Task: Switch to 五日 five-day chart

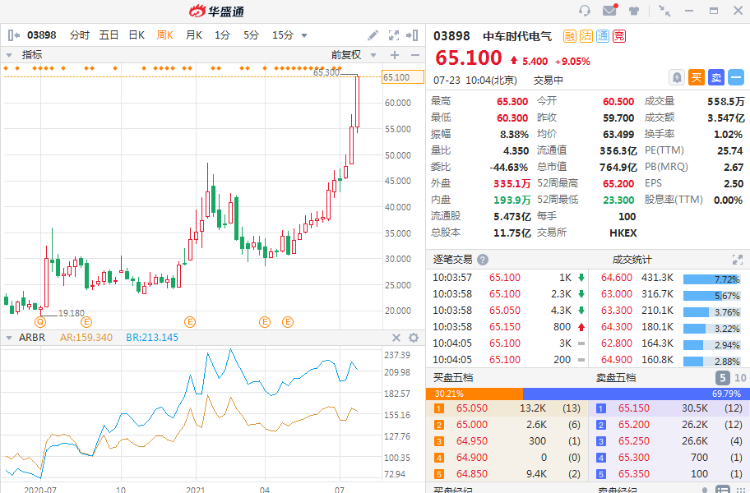Action: click(x=109, y=35)
